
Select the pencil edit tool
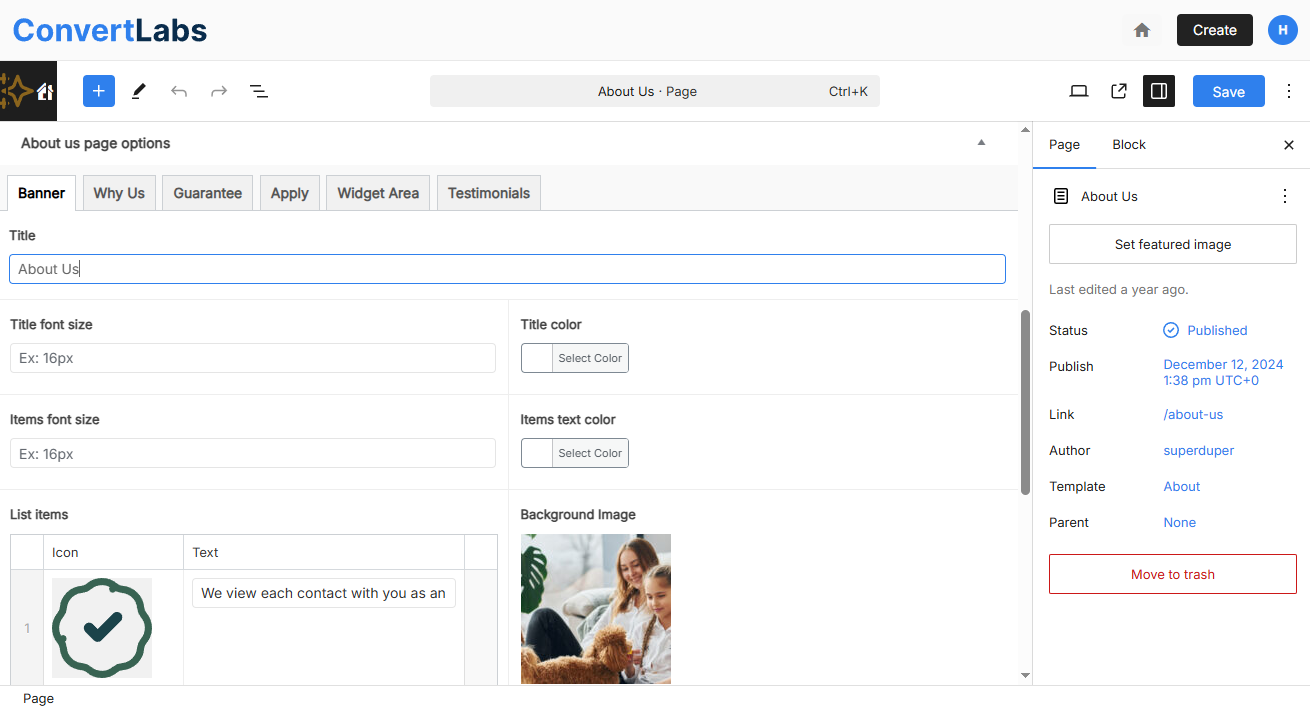[x=139, y=91]
